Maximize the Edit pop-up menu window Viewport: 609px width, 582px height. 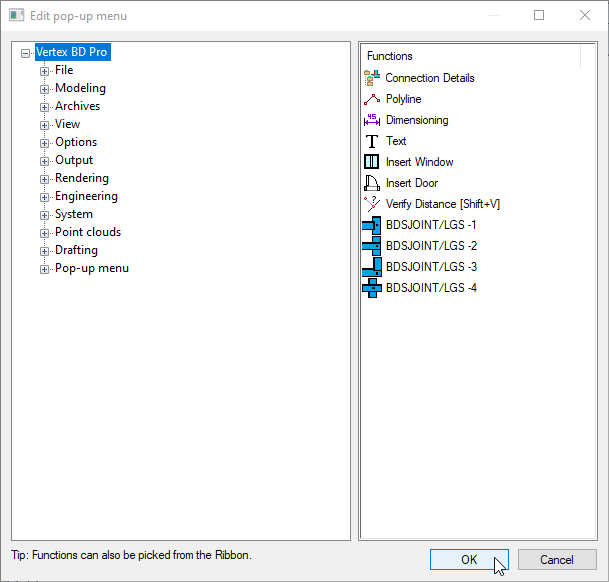[539, 15]
